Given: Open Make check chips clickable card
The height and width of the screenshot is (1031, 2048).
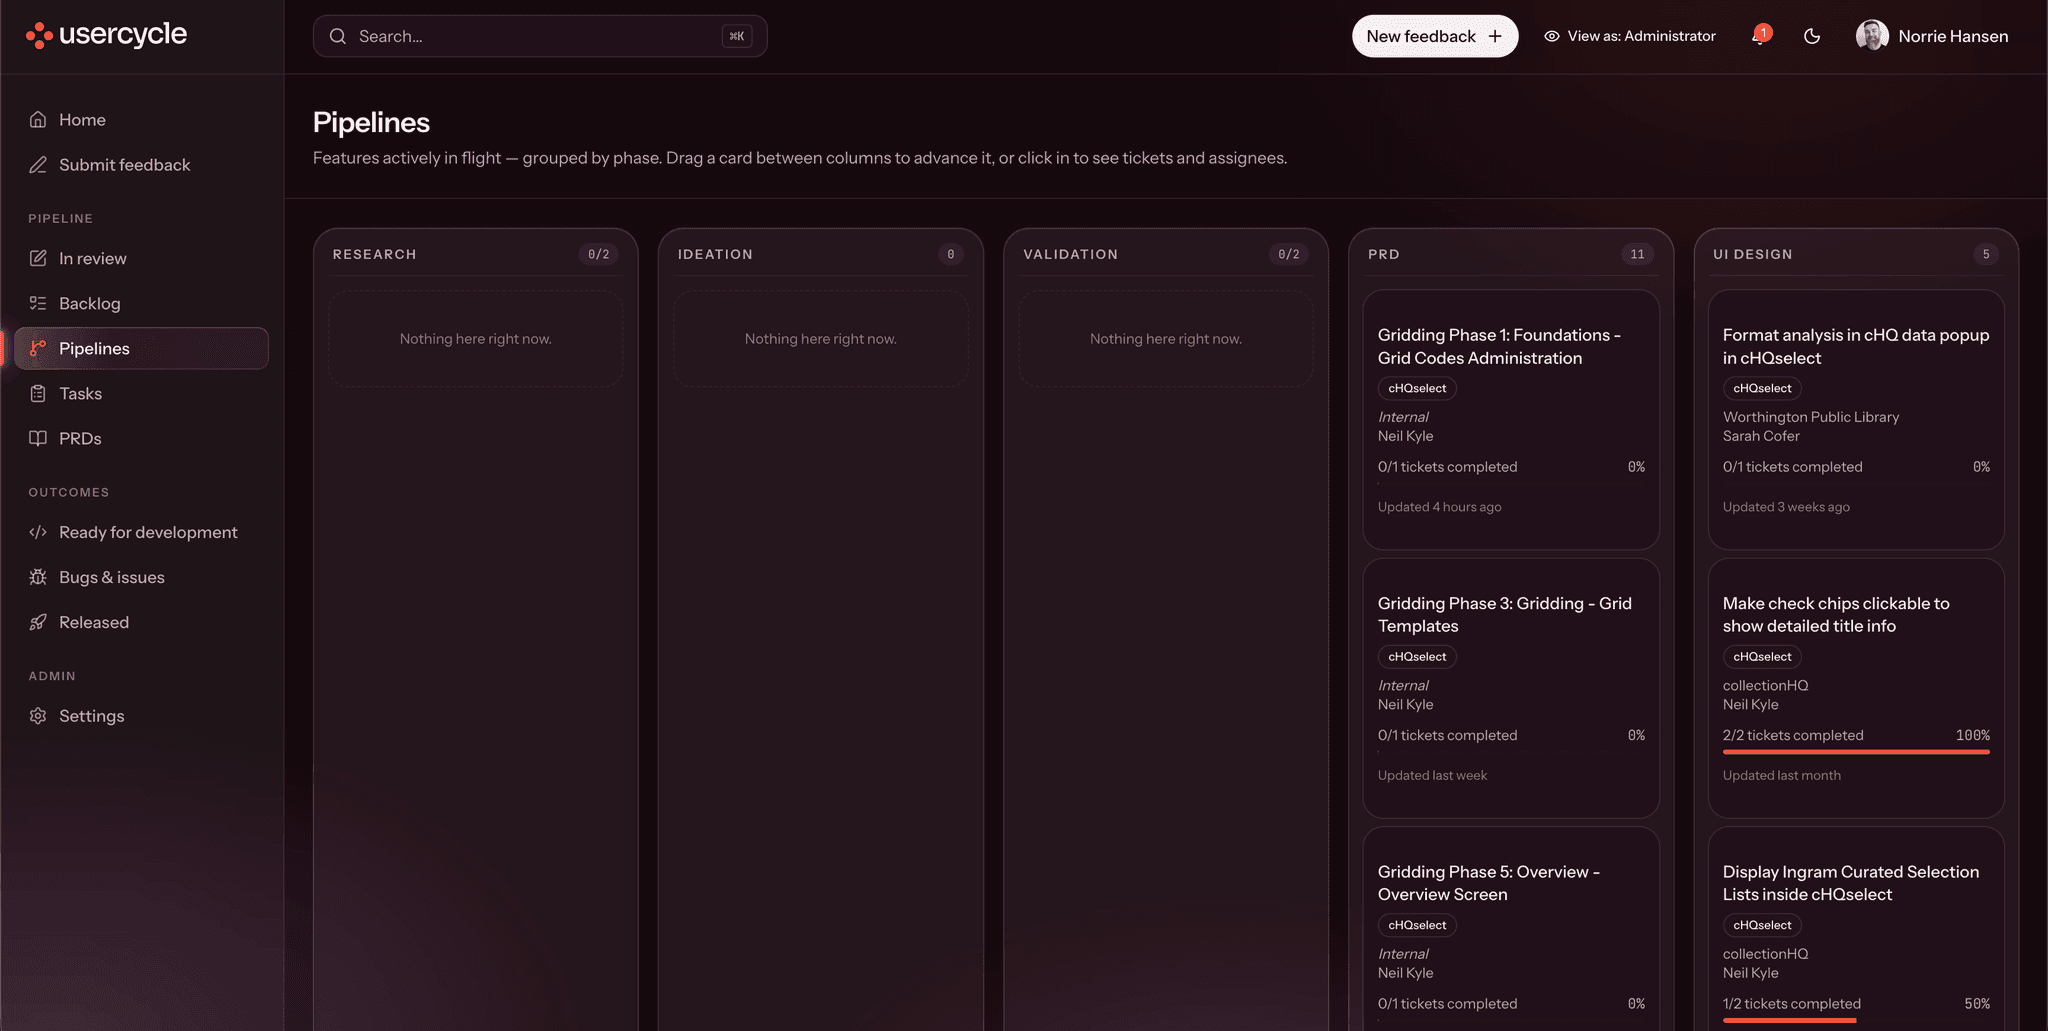Looking at the screenshot, I should (1856, 688).
